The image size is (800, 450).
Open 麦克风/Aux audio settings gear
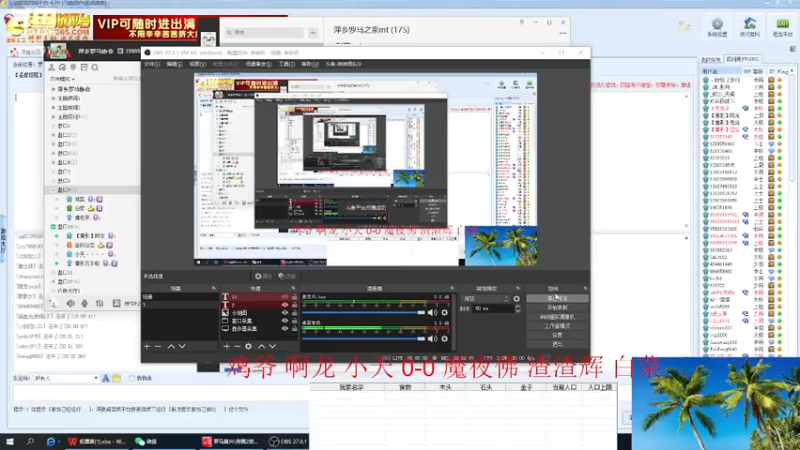444,312
